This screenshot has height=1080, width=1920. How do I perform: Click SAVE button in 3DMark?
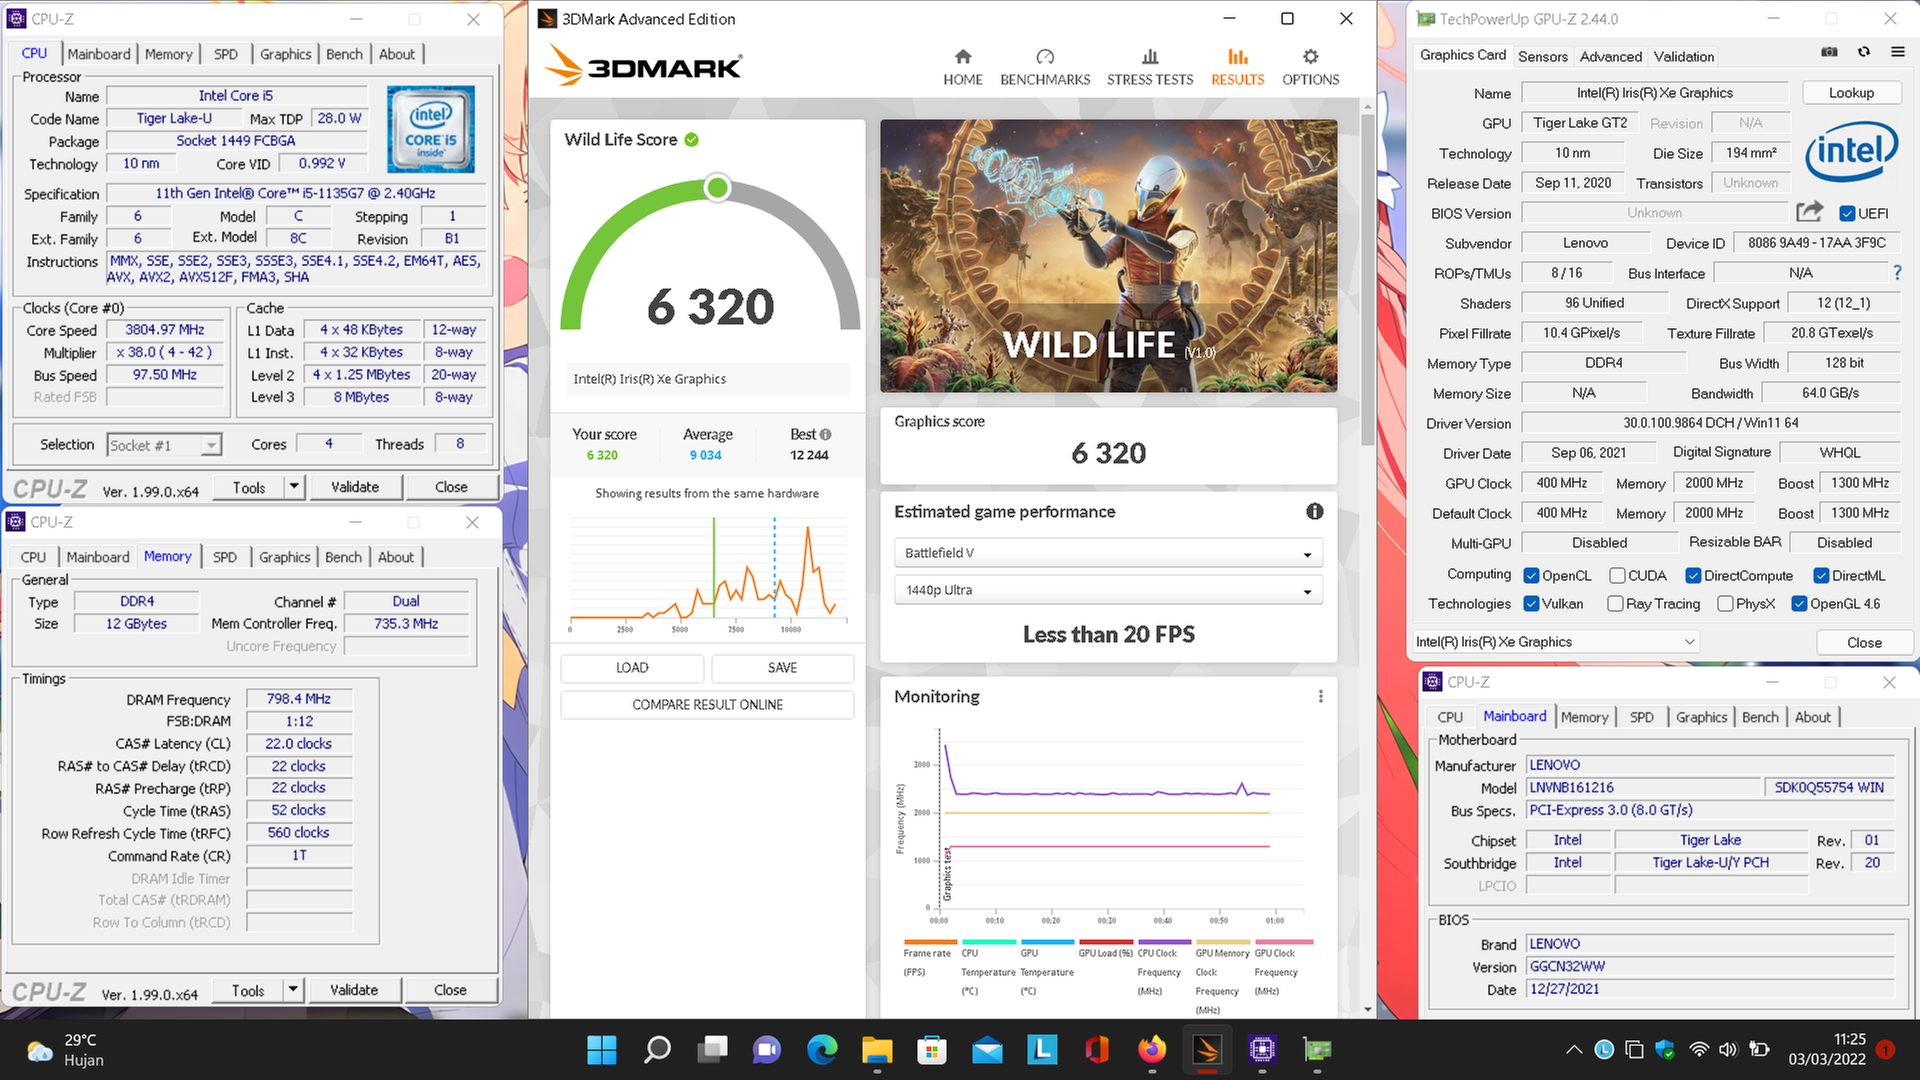click(782, 668)
